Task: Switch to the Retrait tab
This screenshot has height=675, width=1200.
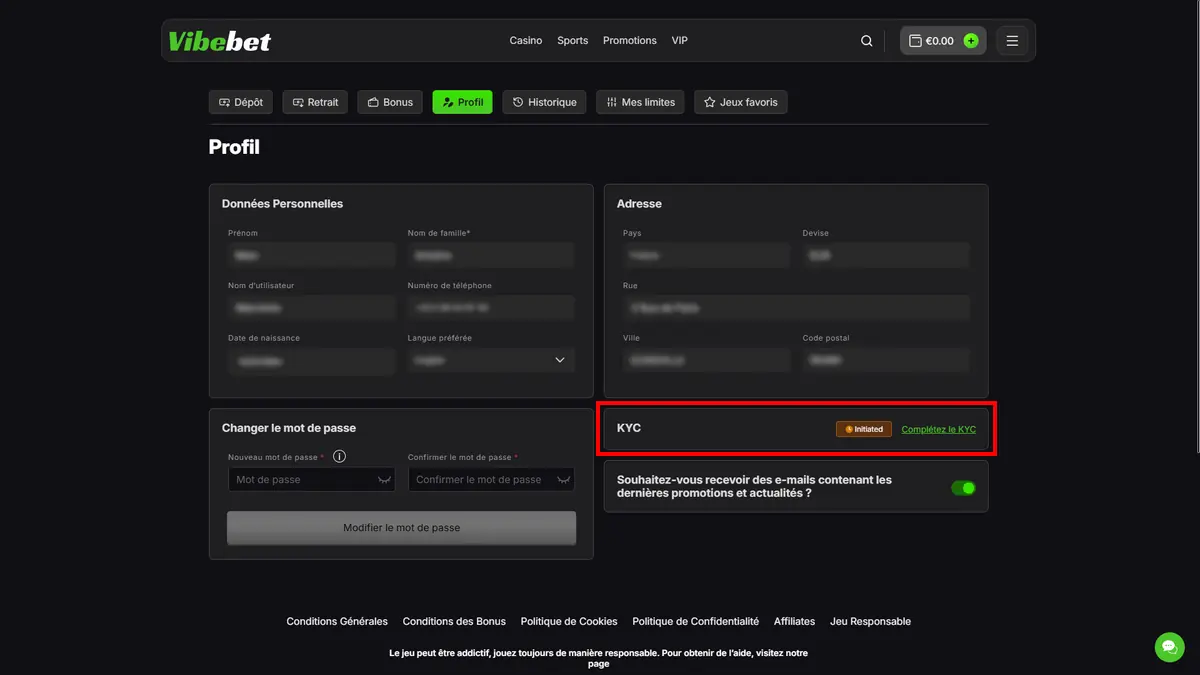Action: tap(315, 102)
